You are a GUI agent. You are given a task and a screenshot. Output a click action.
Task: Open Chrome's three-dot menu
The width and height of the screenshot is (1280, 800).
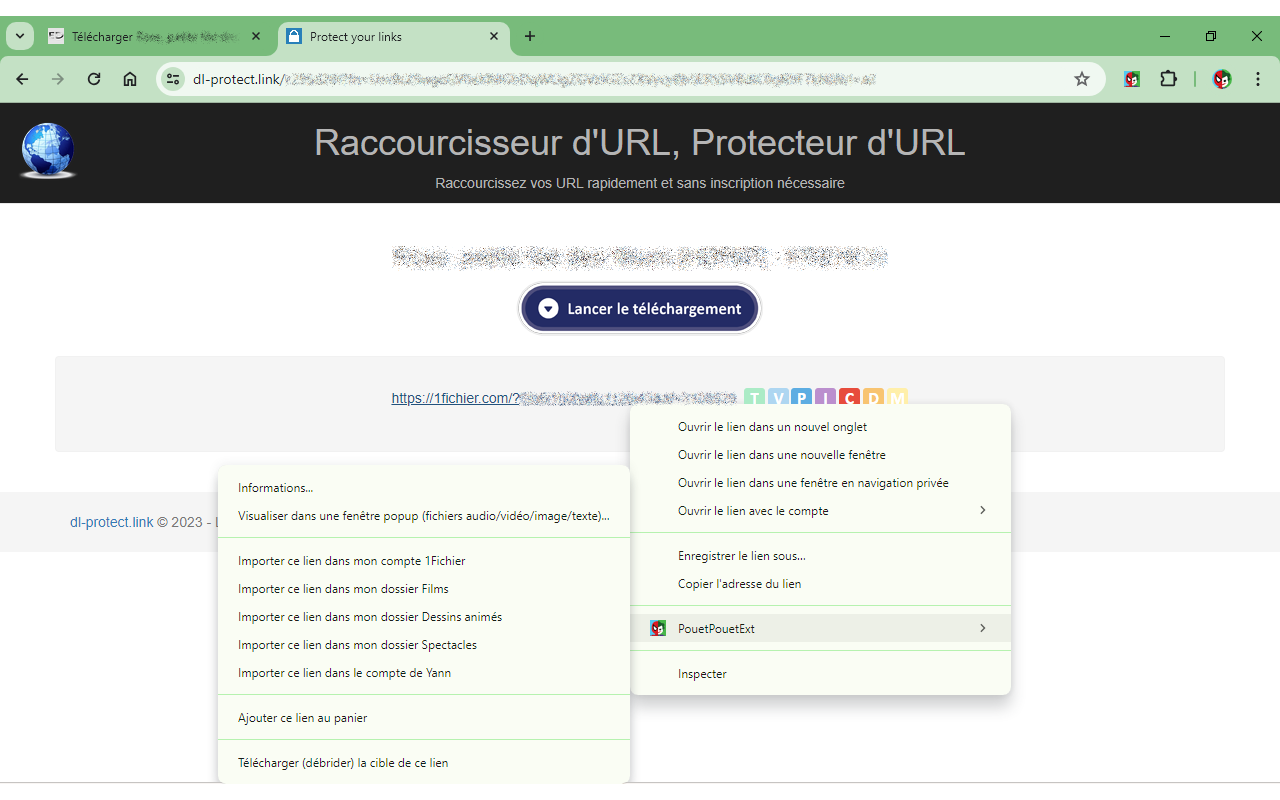pyautogui.click(x=1257, y=79)
